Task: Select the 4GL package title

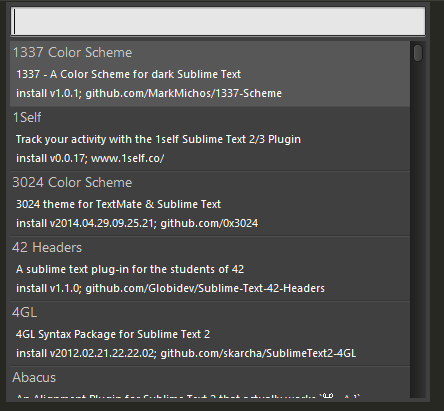Action: [24, 313]
